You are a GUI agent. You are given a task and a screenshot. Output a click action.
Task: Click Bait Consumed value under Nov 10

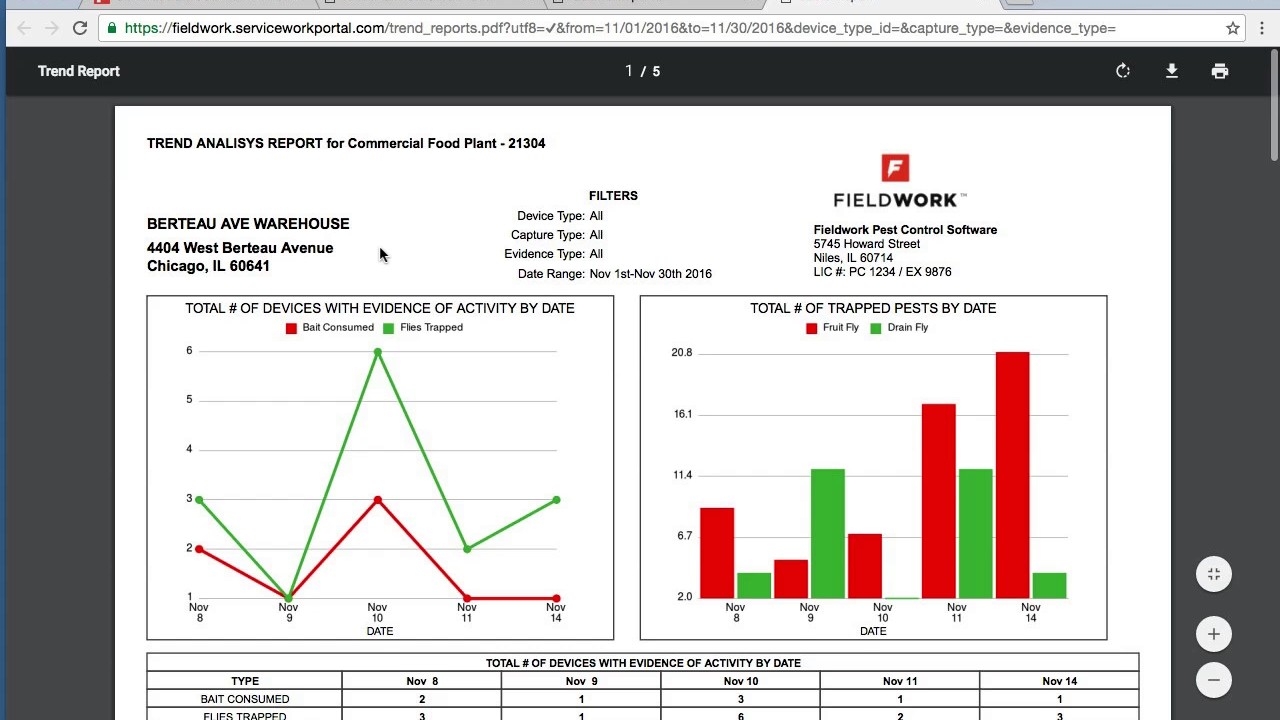pyautogui.click(x=741, y=699)
